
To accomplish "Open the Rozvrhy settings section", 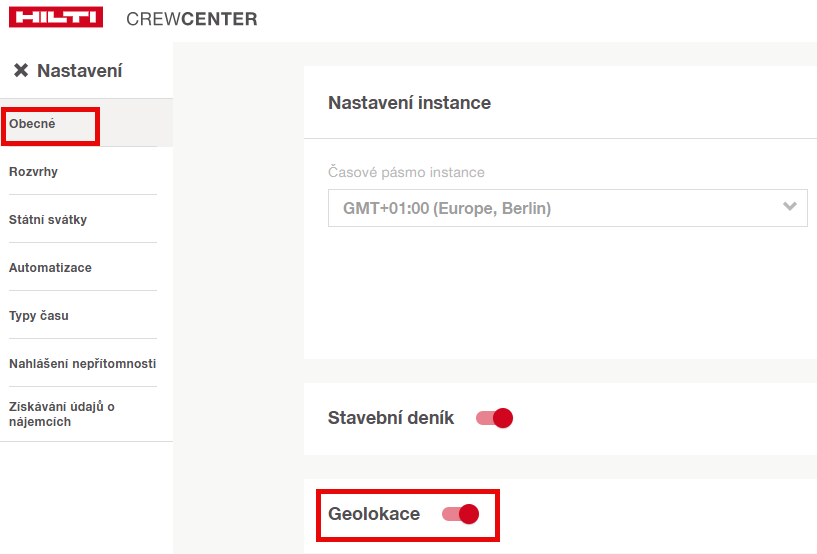I will click(33, 172).
